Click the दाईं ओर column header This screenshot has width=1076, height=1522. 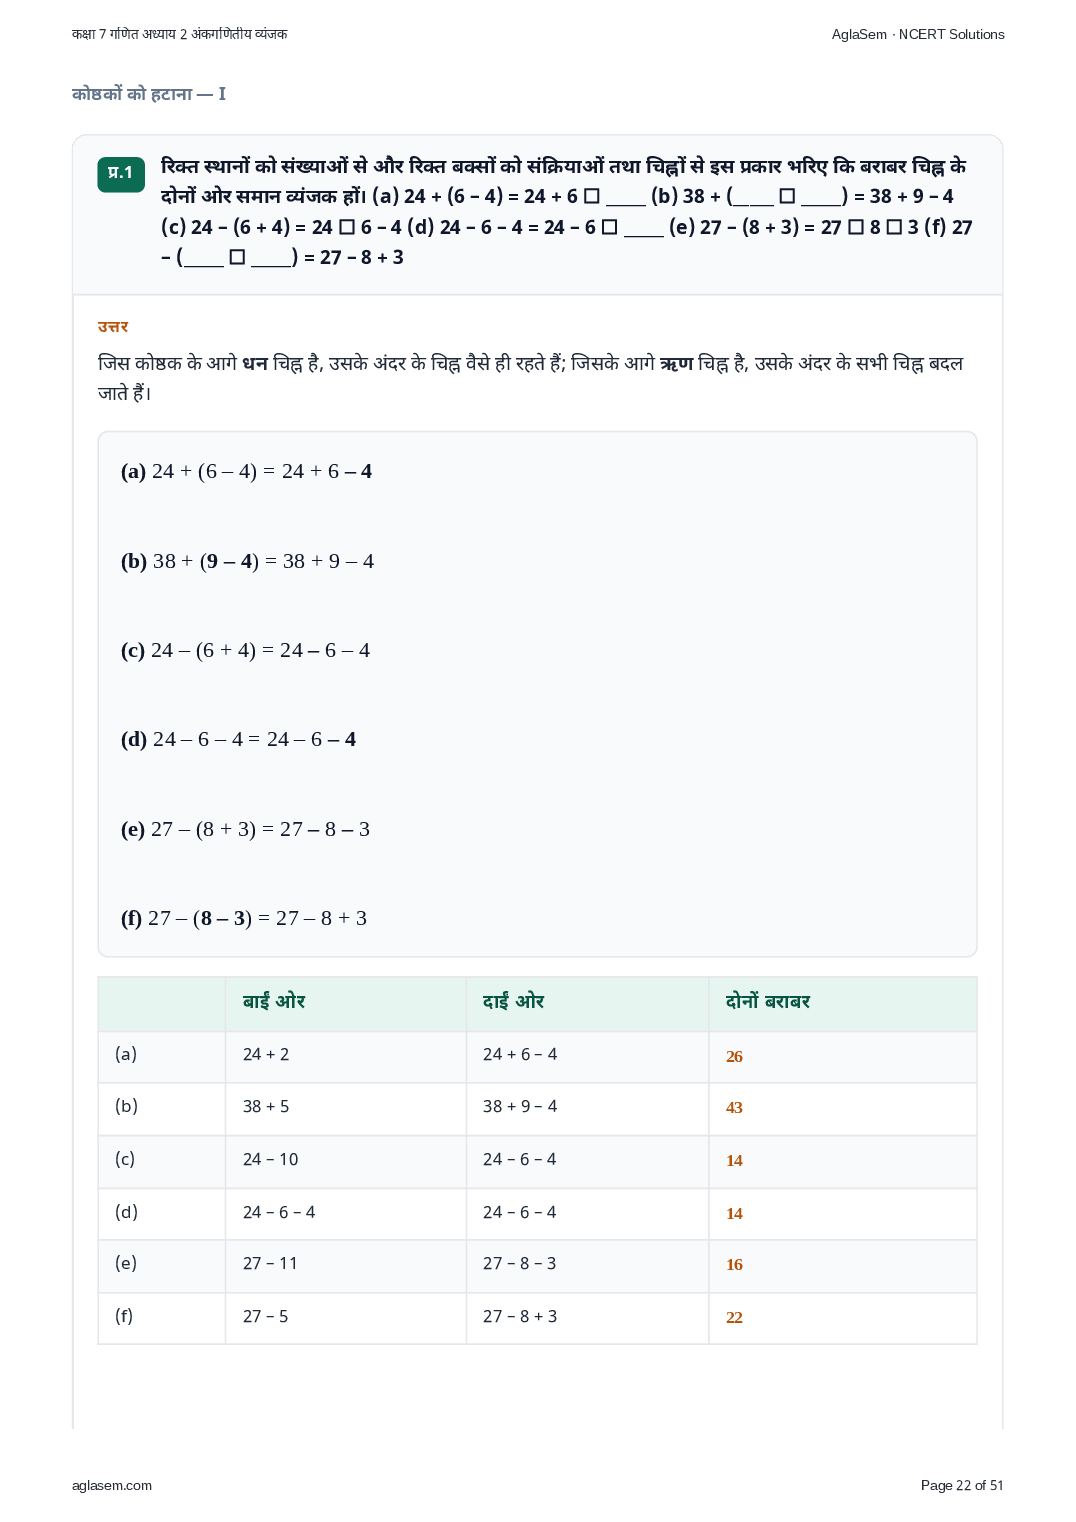tap(513, 1002)
